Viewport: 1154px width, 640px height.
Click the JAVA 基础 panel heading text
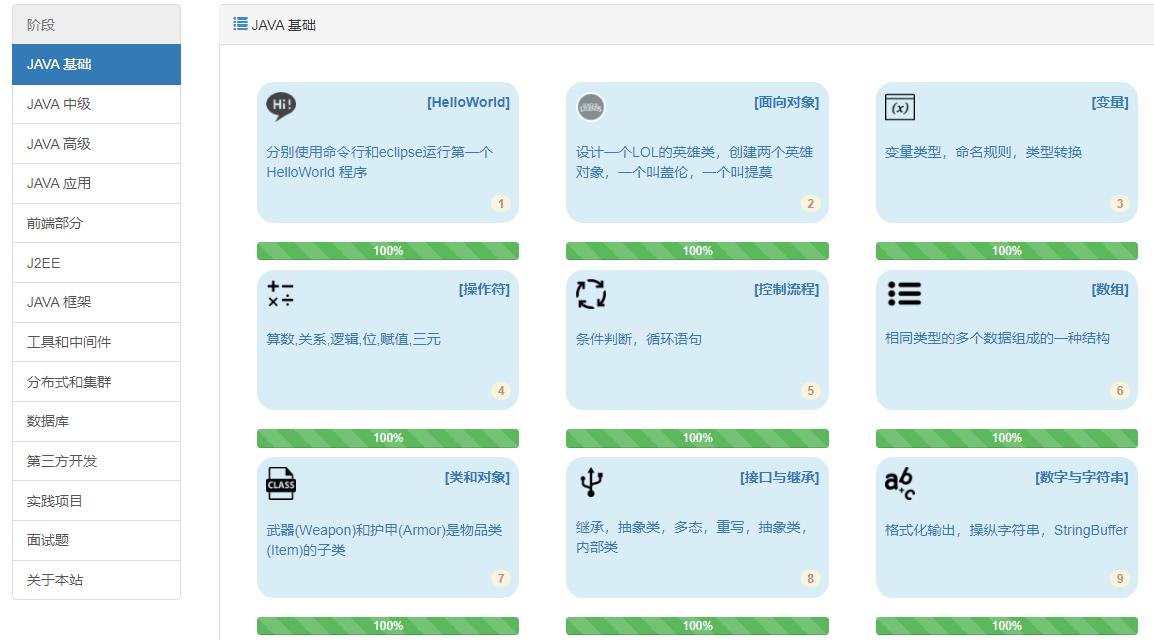tap(283, 25)
